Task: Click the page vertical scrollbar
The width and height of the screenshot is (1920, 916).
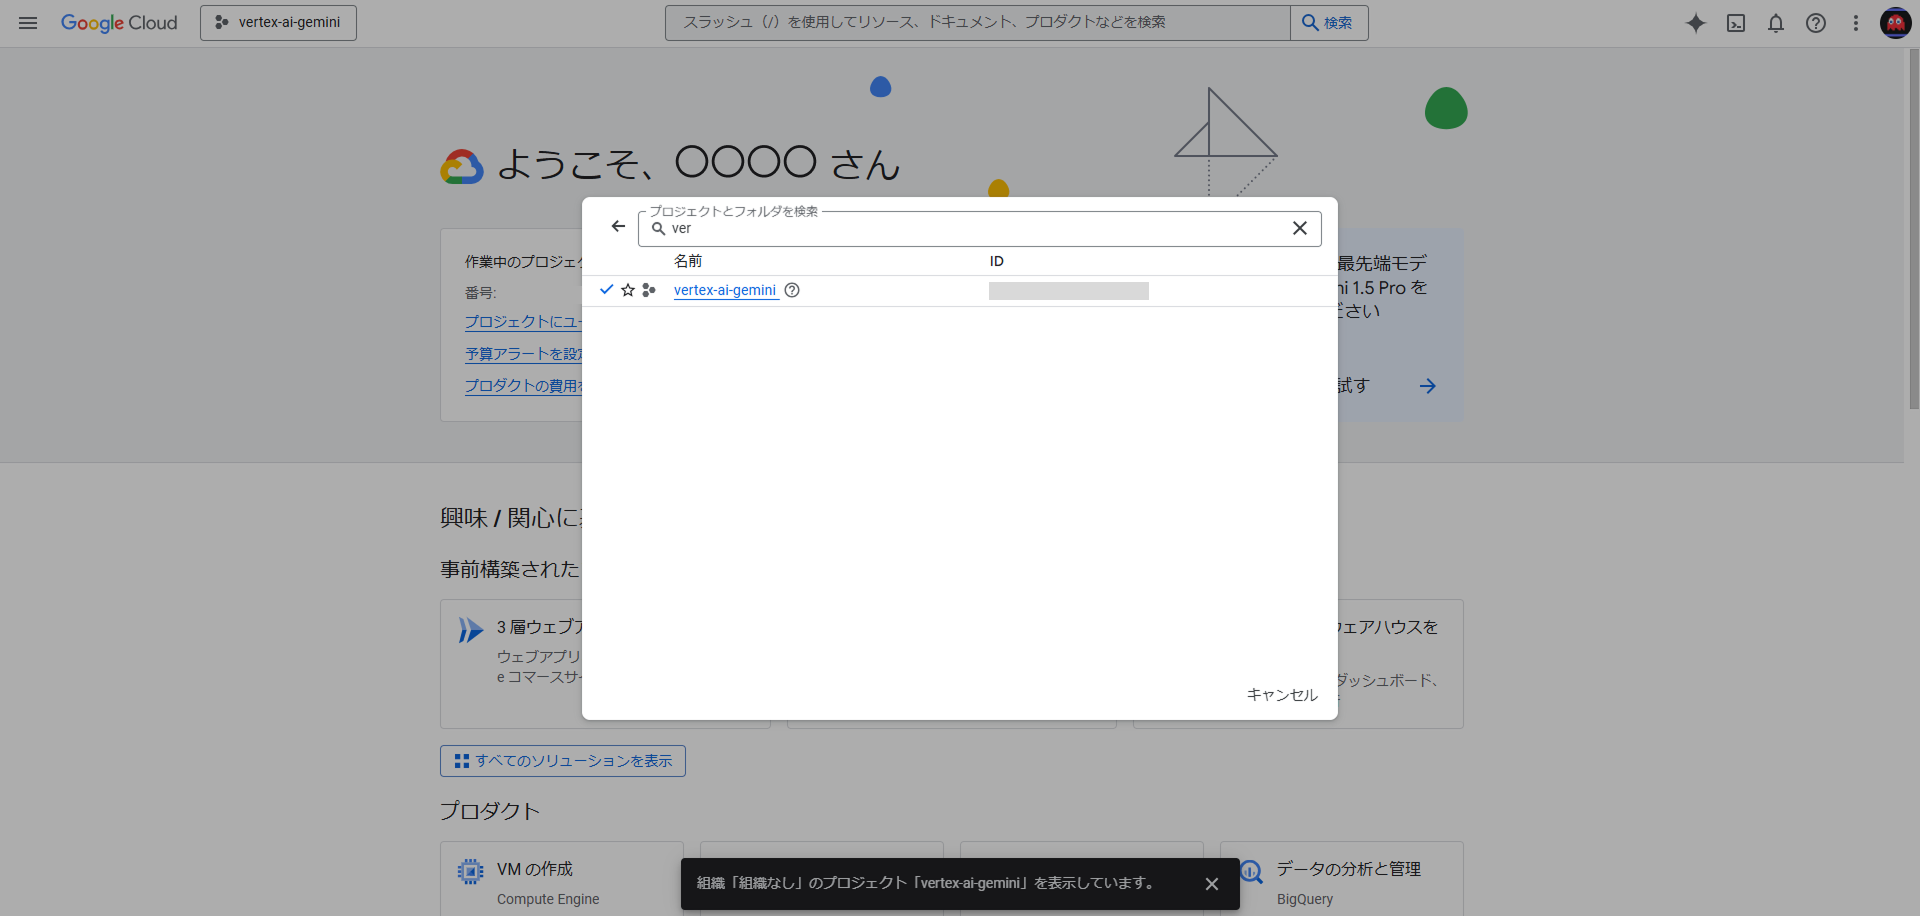Action: (x=1914, y=230)
